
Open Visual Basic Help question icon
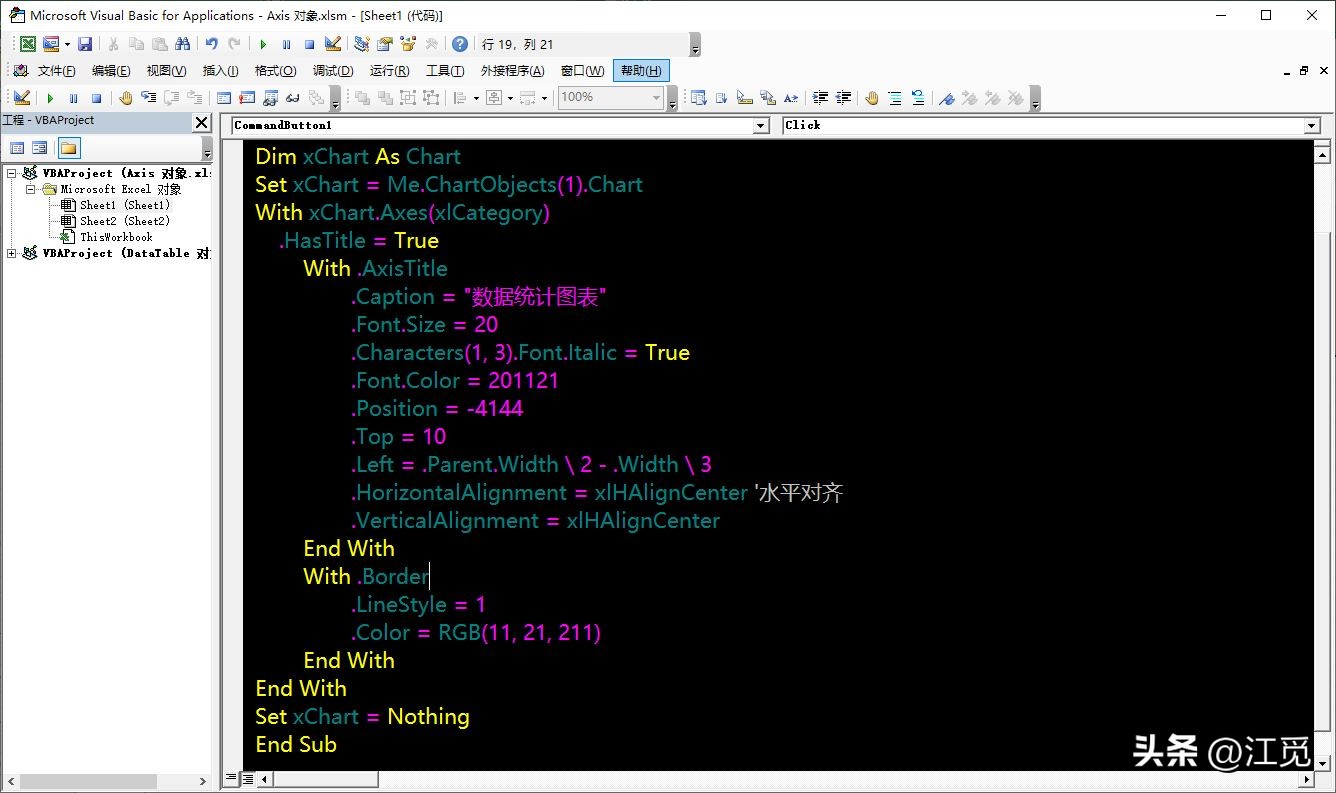click(x=460, y=44)
